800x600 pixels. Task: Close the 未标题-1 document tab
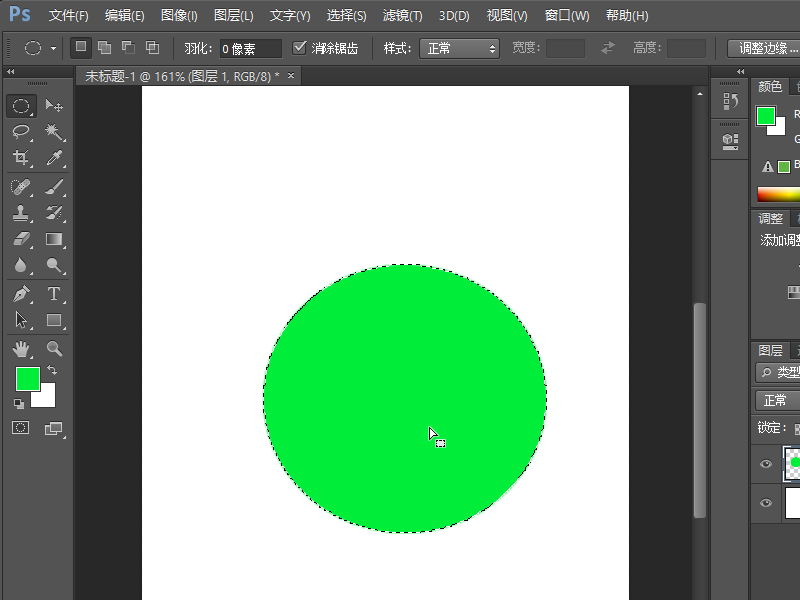pyautogui.click(x=291, y=76)
